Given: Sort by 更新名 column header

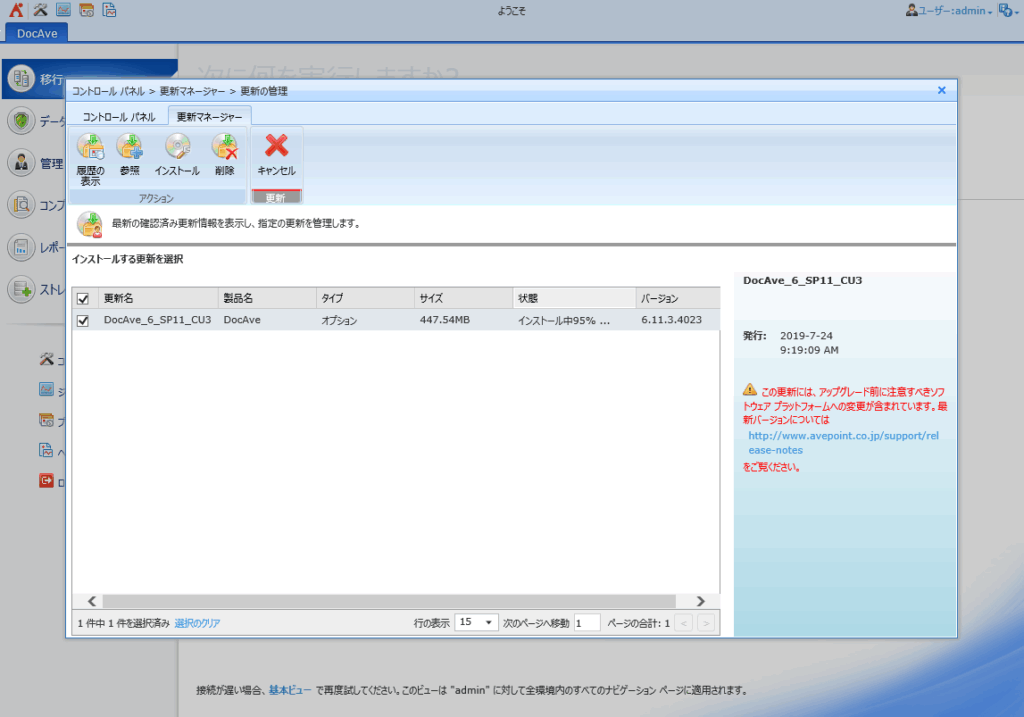Looking at the screenshot, I should (159, 298).
